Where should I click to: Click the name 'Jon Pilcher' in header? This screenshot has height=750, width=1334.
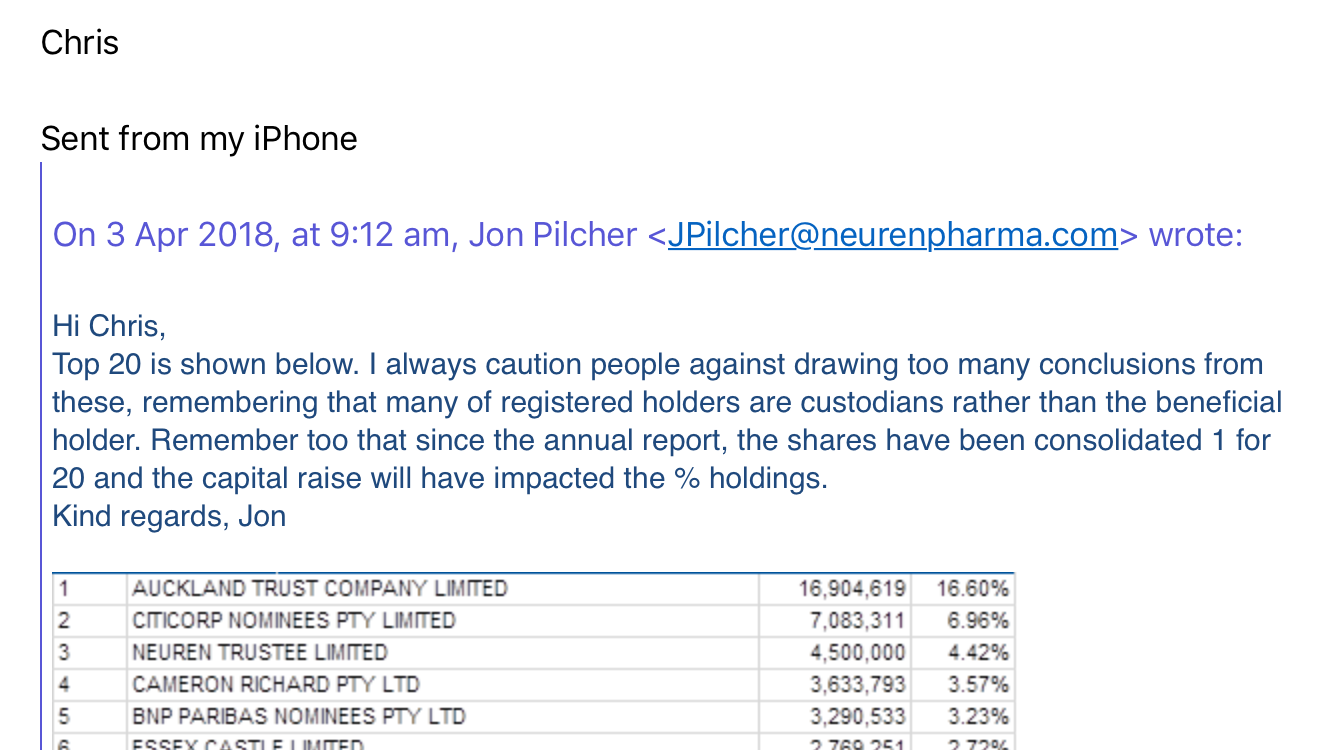click(x=552, y=235)
